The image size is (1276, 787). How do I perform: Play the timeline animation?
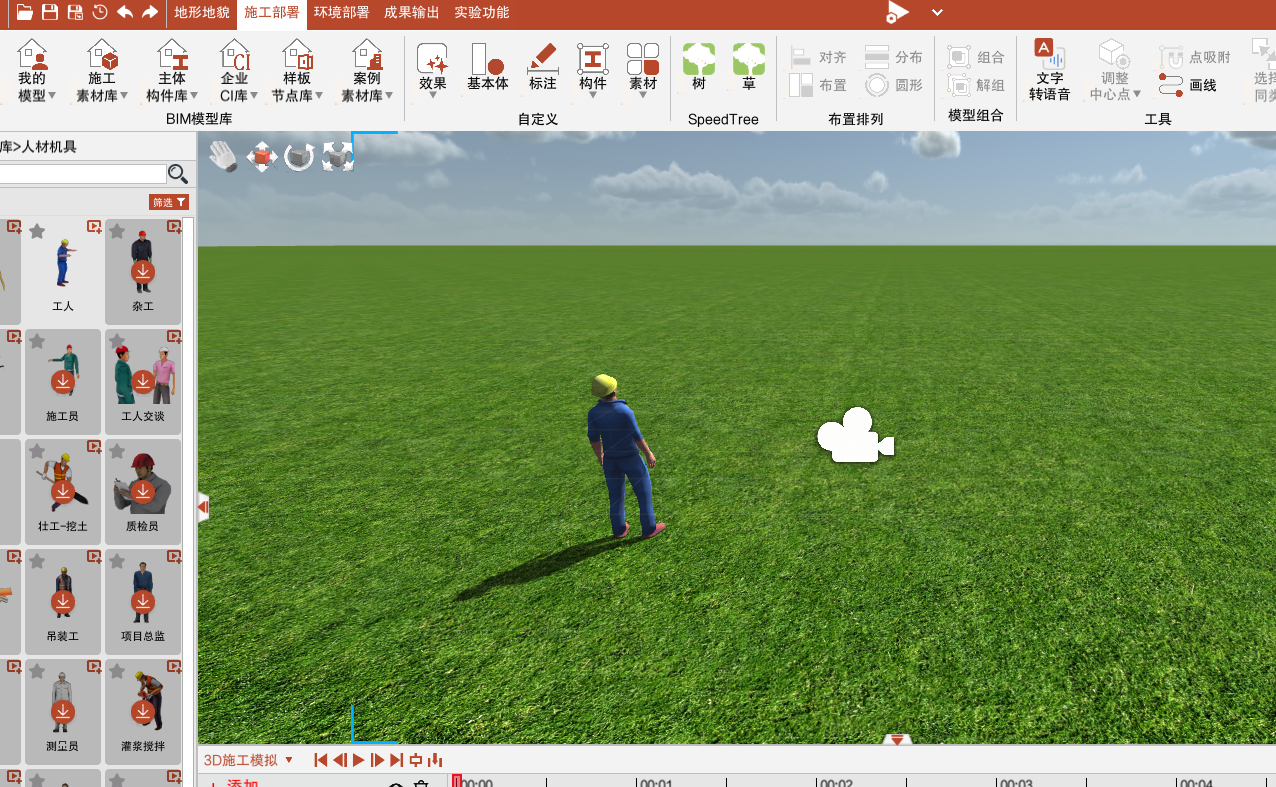(358, 760)
